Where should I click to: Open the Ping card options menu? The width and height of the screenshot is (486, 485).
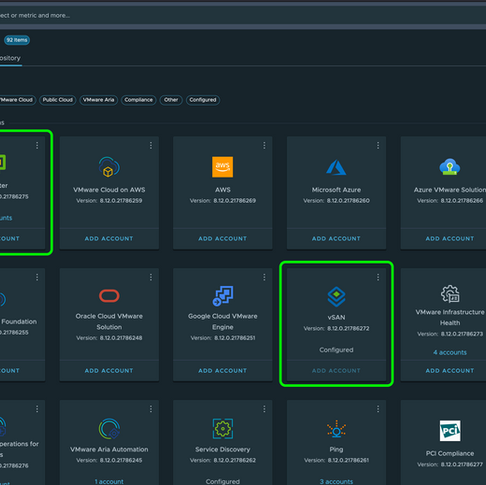click(378, 409)
